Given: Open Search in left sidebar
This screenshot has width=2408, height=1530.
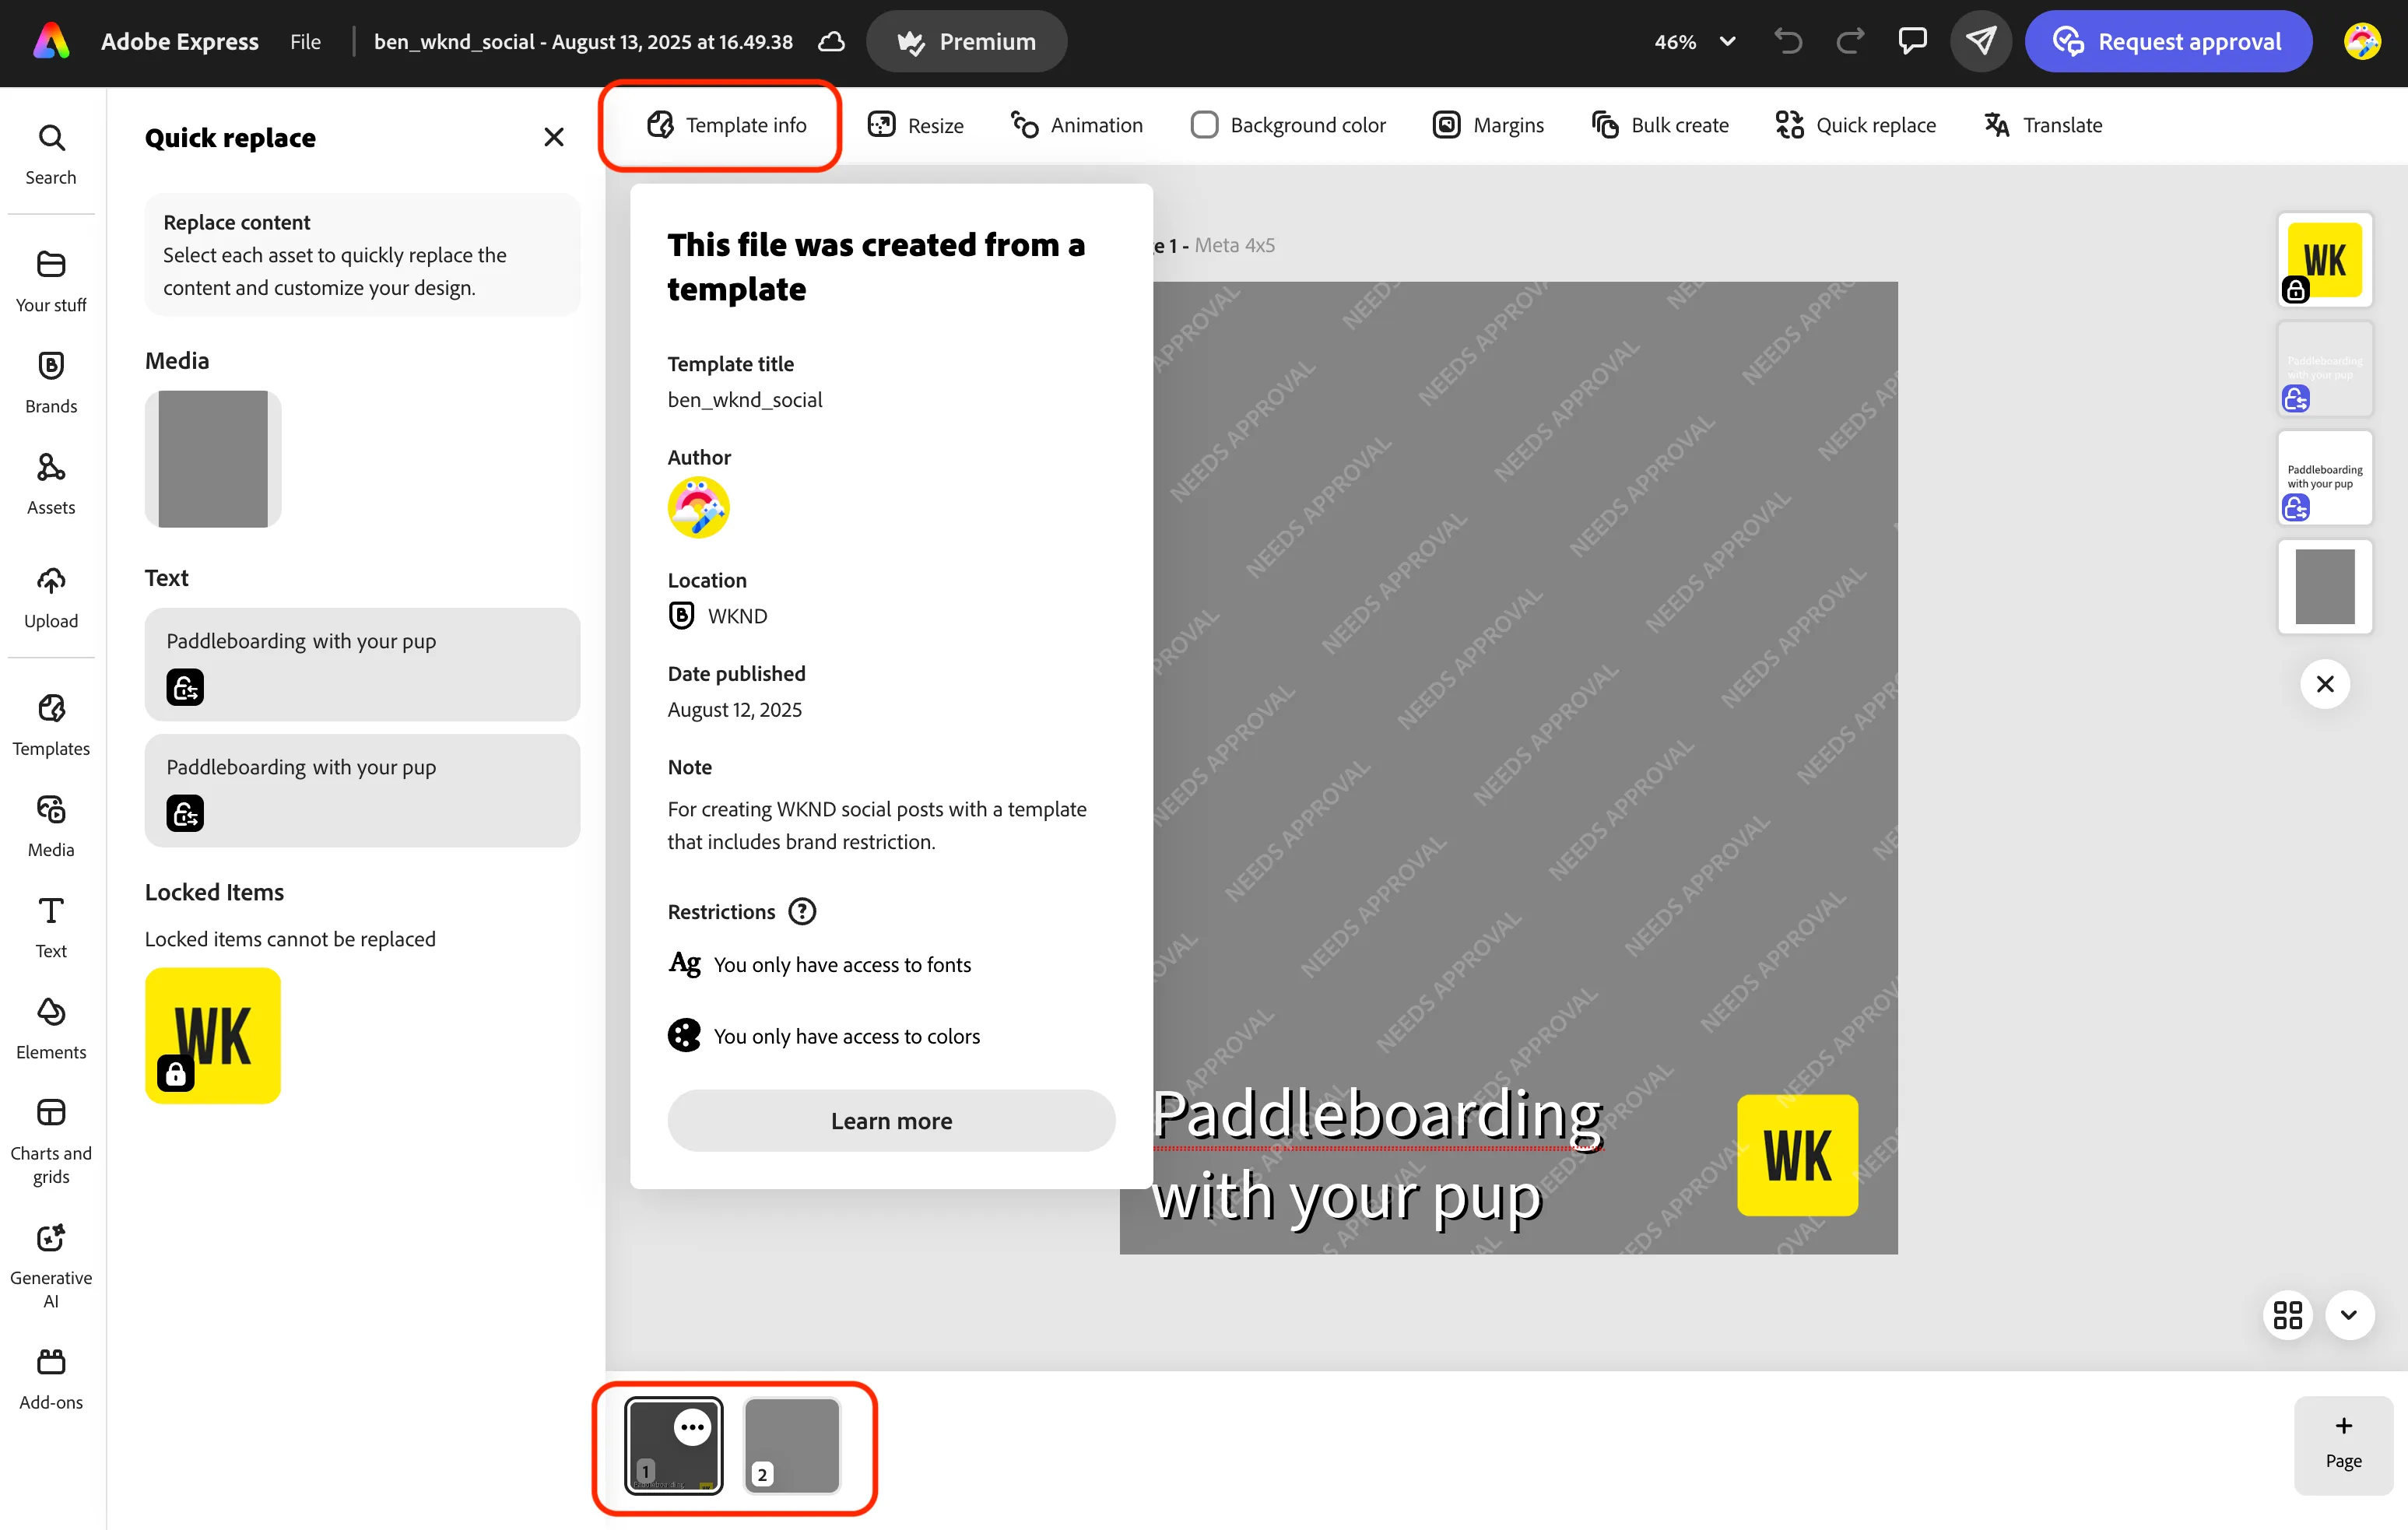Looking at the screenshot, I should pyautogui.click(x=51, y=154).
